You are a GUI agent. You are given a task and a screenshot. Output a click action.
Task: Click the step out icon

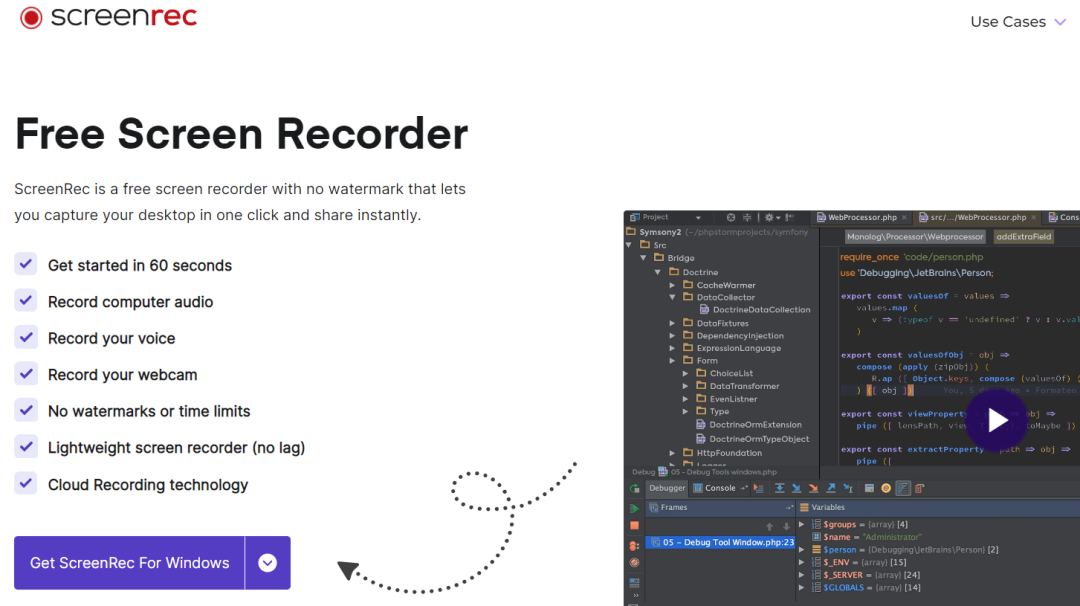pyautogui.click(x=831, y=488)
